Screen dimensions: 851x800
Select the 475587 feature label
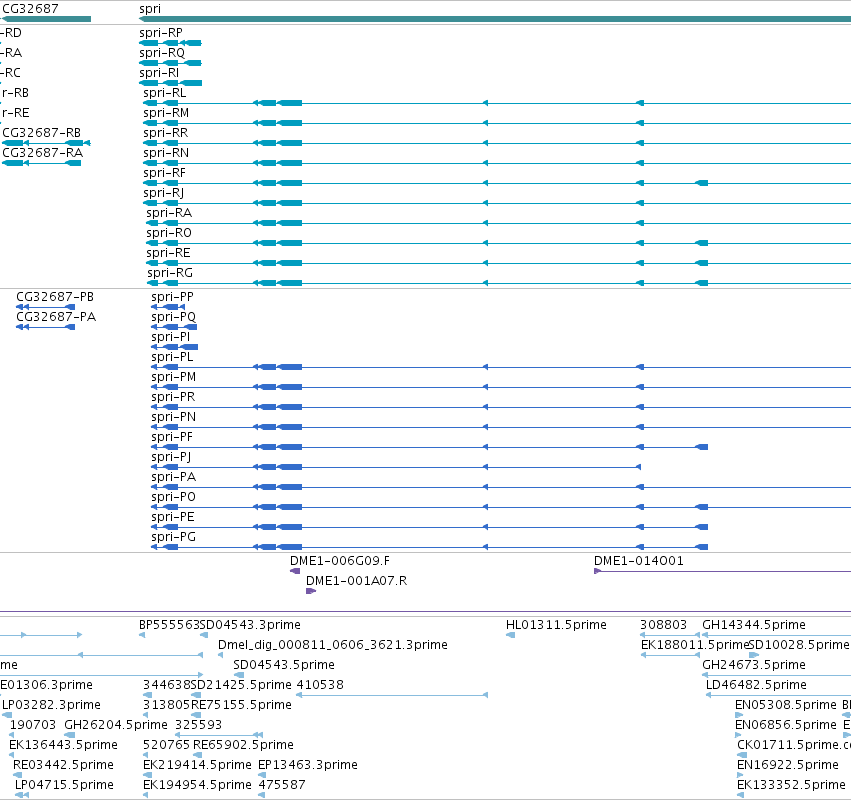pyautogui.click(x=282, y=785)
